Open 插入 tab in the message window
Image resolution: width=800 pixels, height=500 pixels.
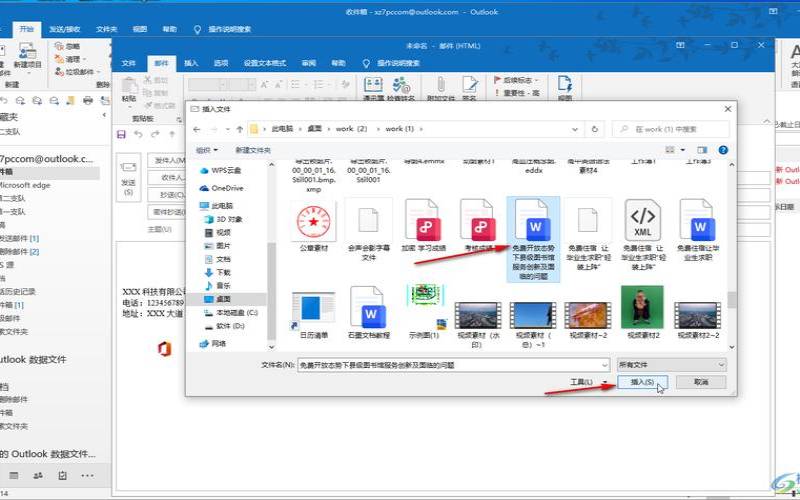pos(191,63)
